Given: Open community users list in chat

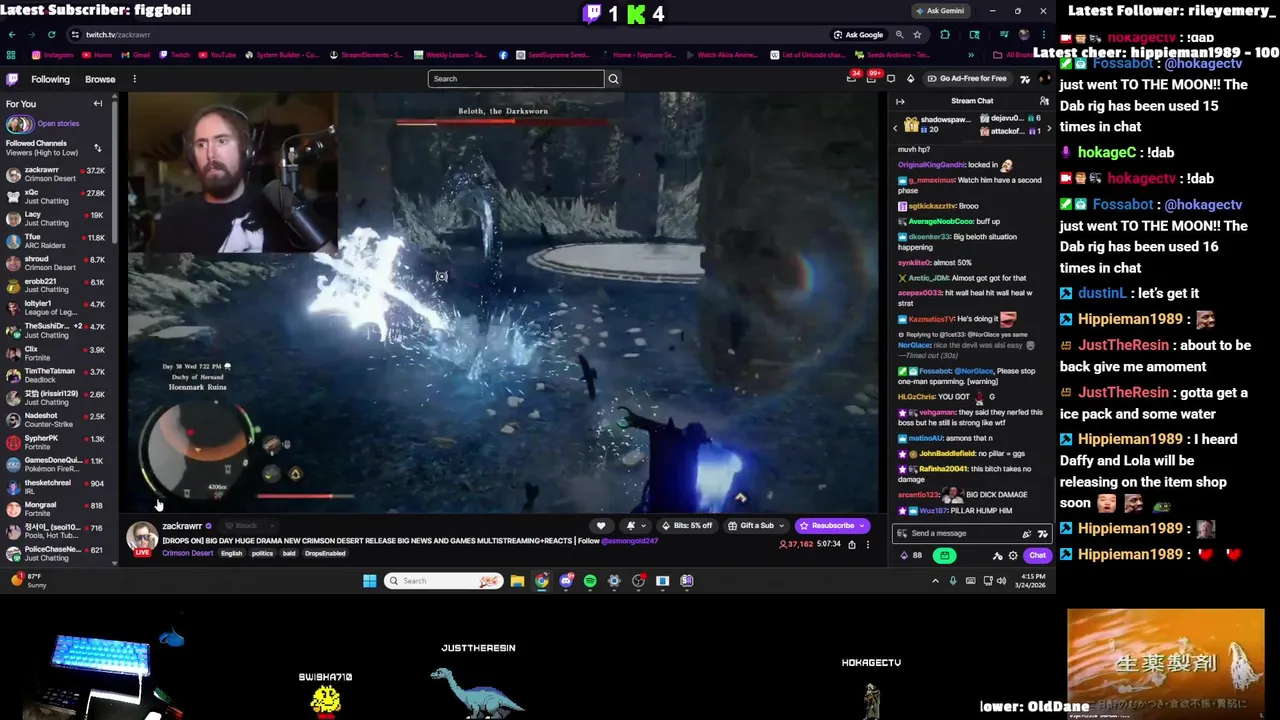Looking at the screenshot, I should tap(1044, 101).
